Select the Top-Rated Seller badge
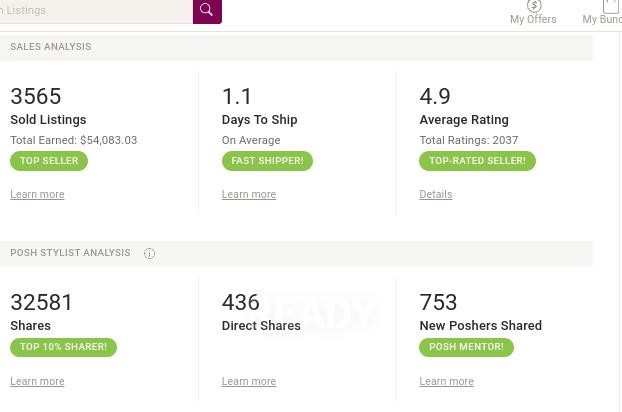The height and width of the screenshot is (412, 622). [x=477, y=161]
